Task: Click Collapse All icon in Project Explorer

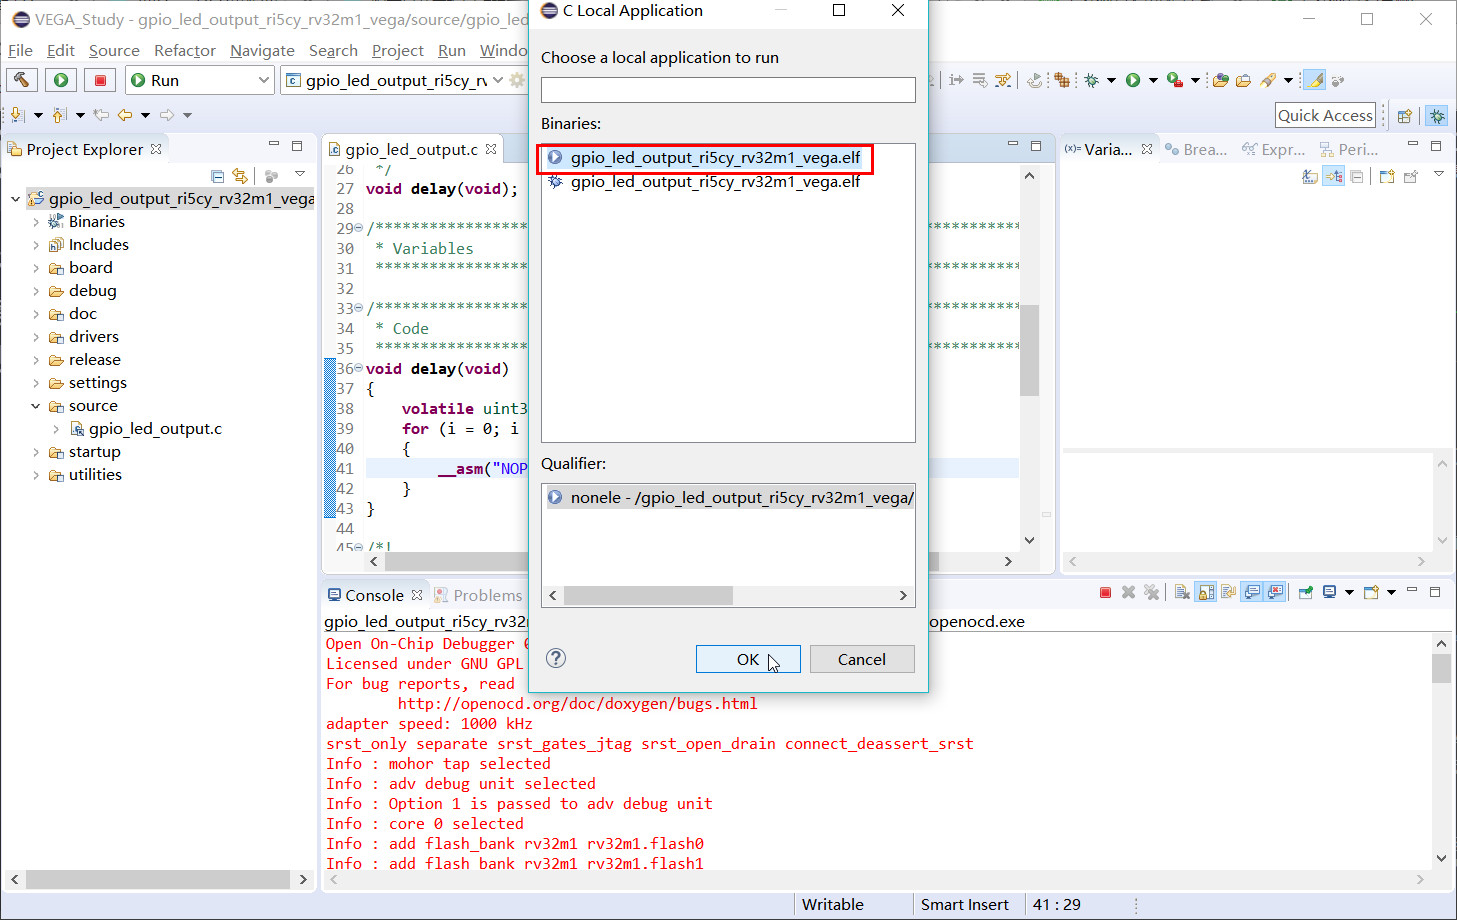Action: click(218, 176)
